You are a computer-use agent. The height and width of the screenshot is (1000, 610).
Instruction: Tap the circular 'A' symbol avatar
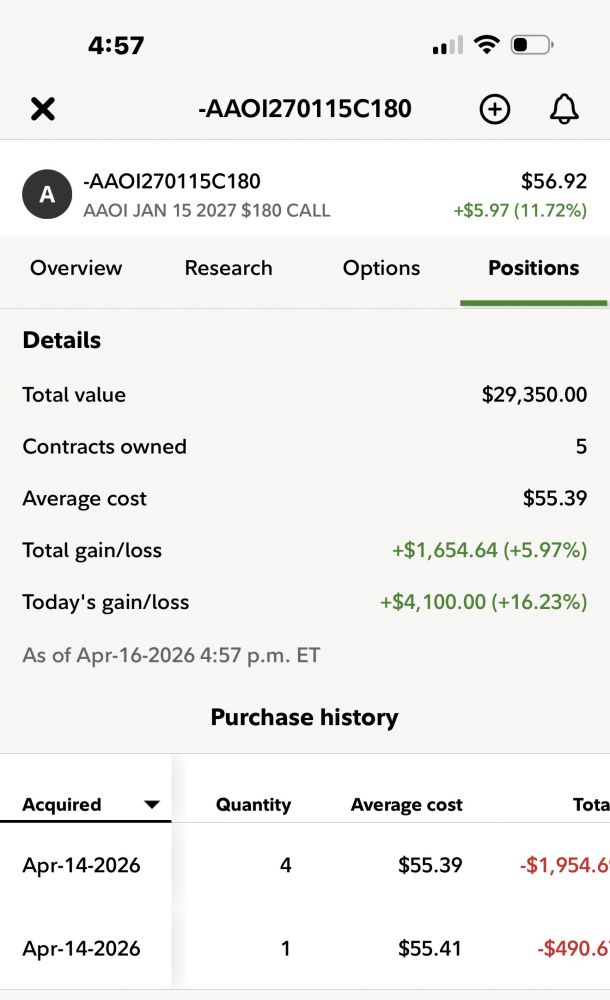pos(47,195)
